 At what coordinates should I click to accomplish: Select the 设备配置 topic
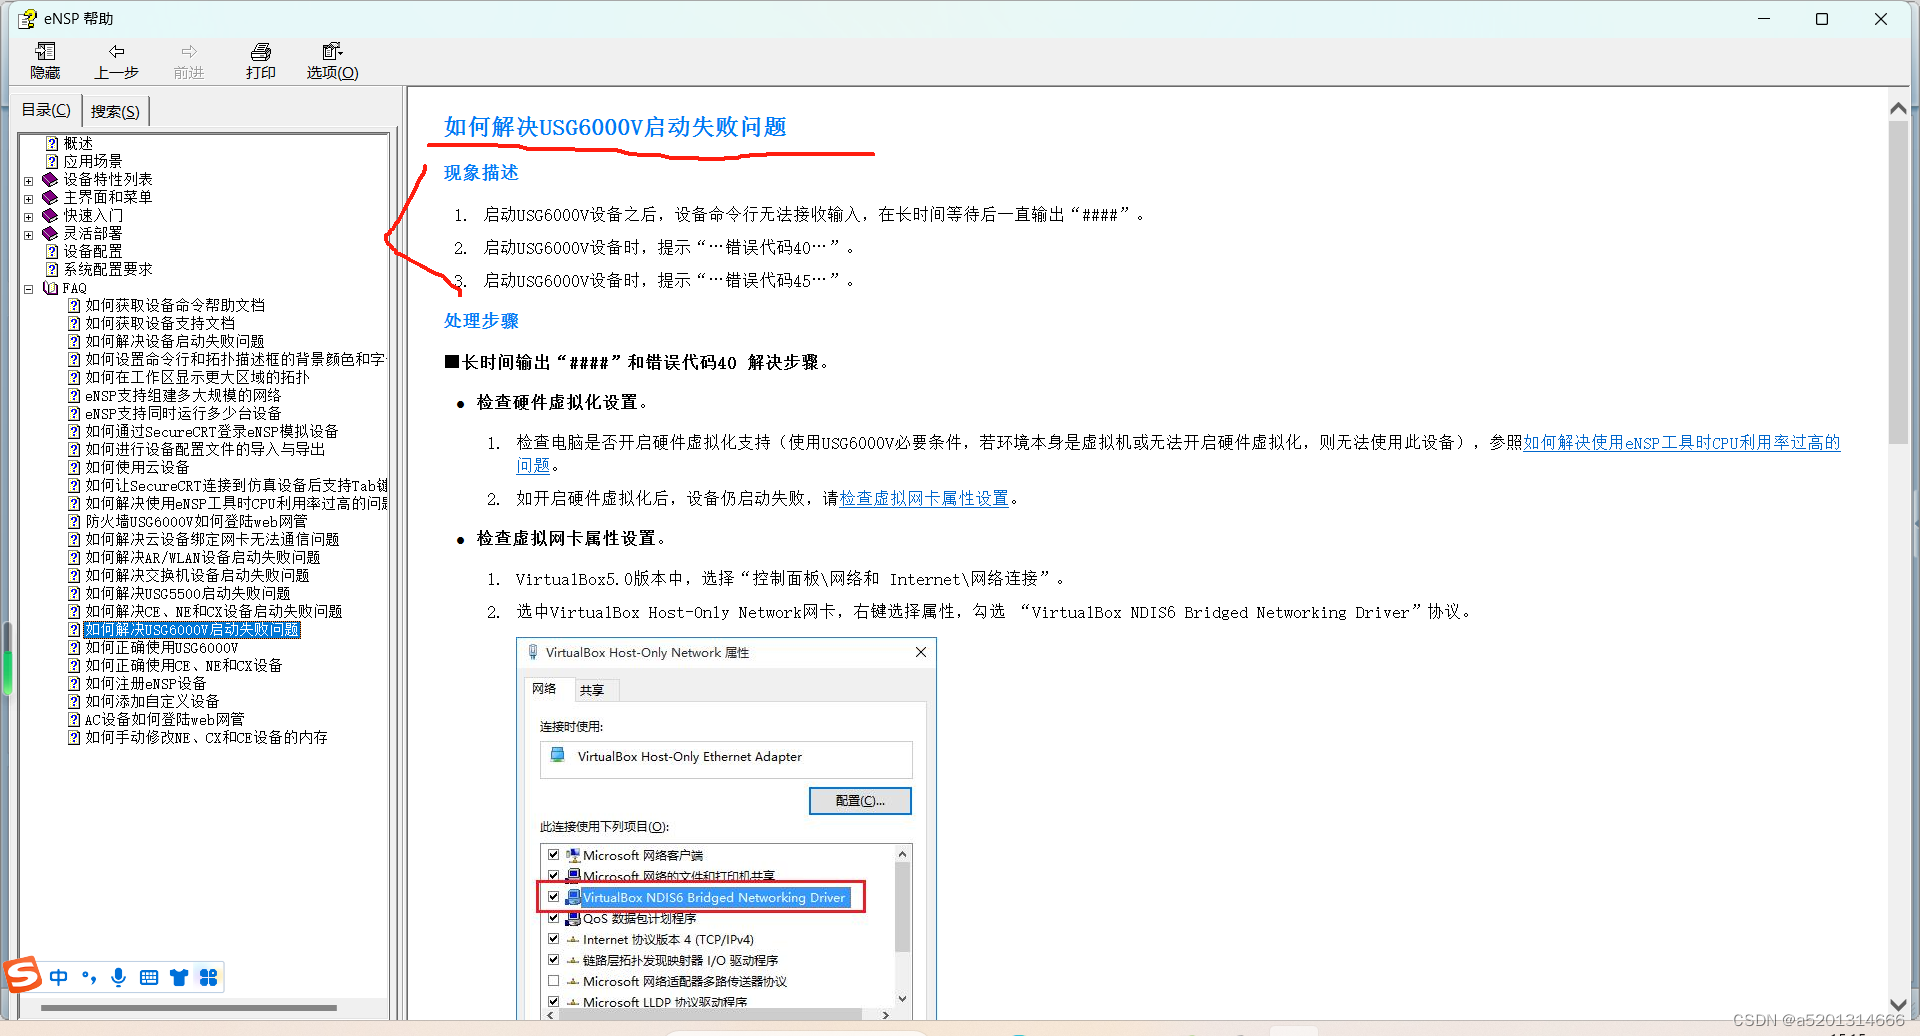(93, 251)
